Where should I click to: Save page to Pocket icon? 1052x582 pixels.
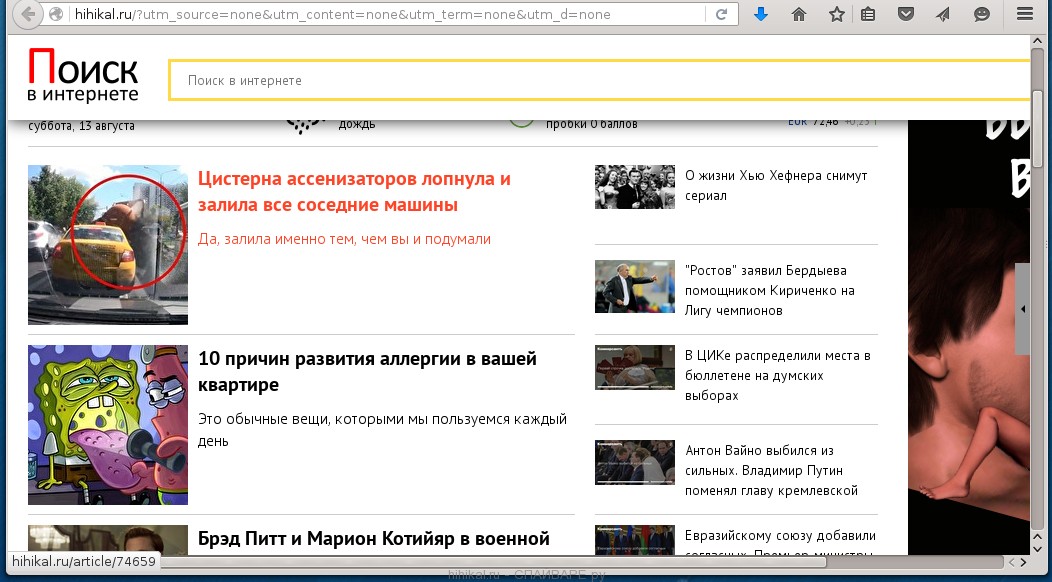pos(906,13)
